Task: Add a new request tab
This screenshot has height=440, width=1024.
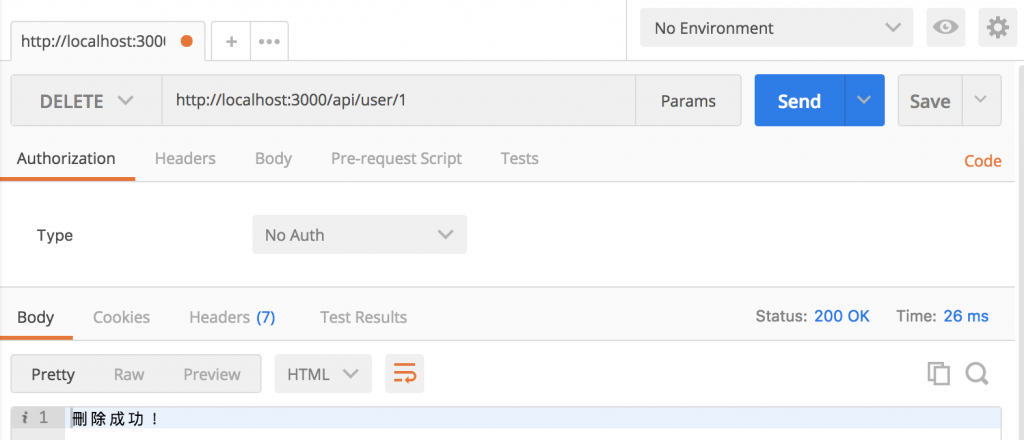Action: pos(231,42)
